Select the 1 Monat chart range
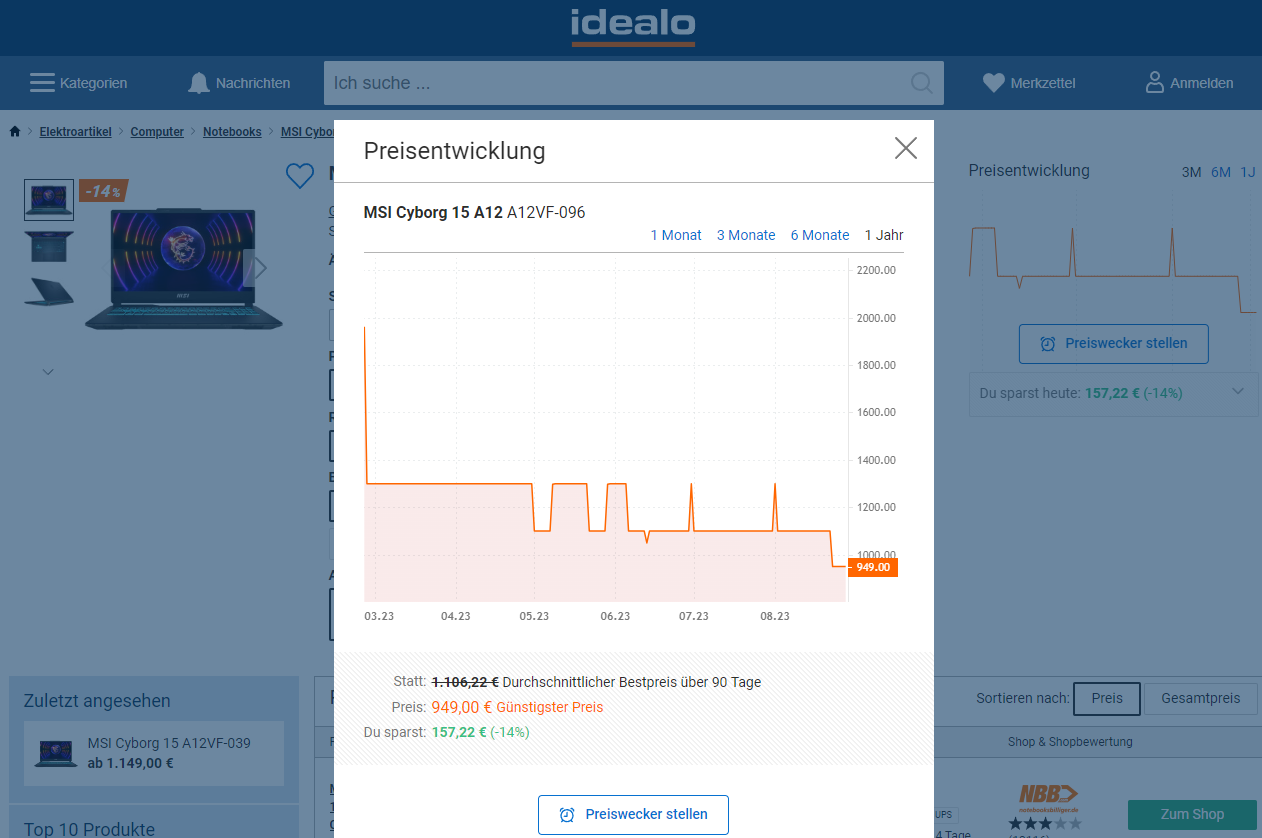Image resolution: width=1262 pixels, height=838 pixels. (676, 235)
